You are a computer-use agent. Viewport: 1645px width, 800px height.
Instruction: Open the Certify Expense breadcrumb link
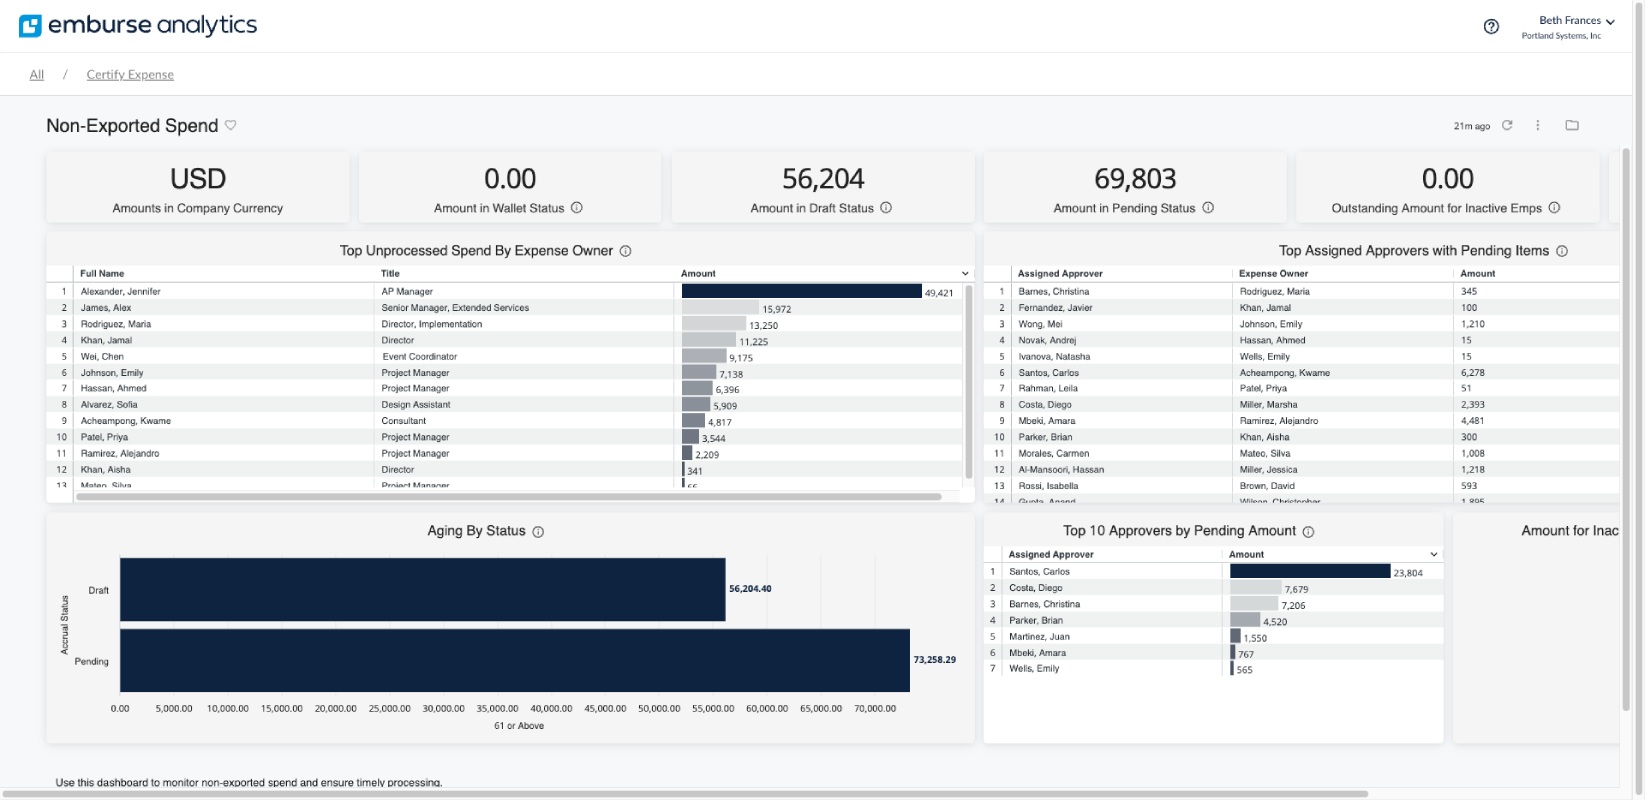tap(130, 75)
